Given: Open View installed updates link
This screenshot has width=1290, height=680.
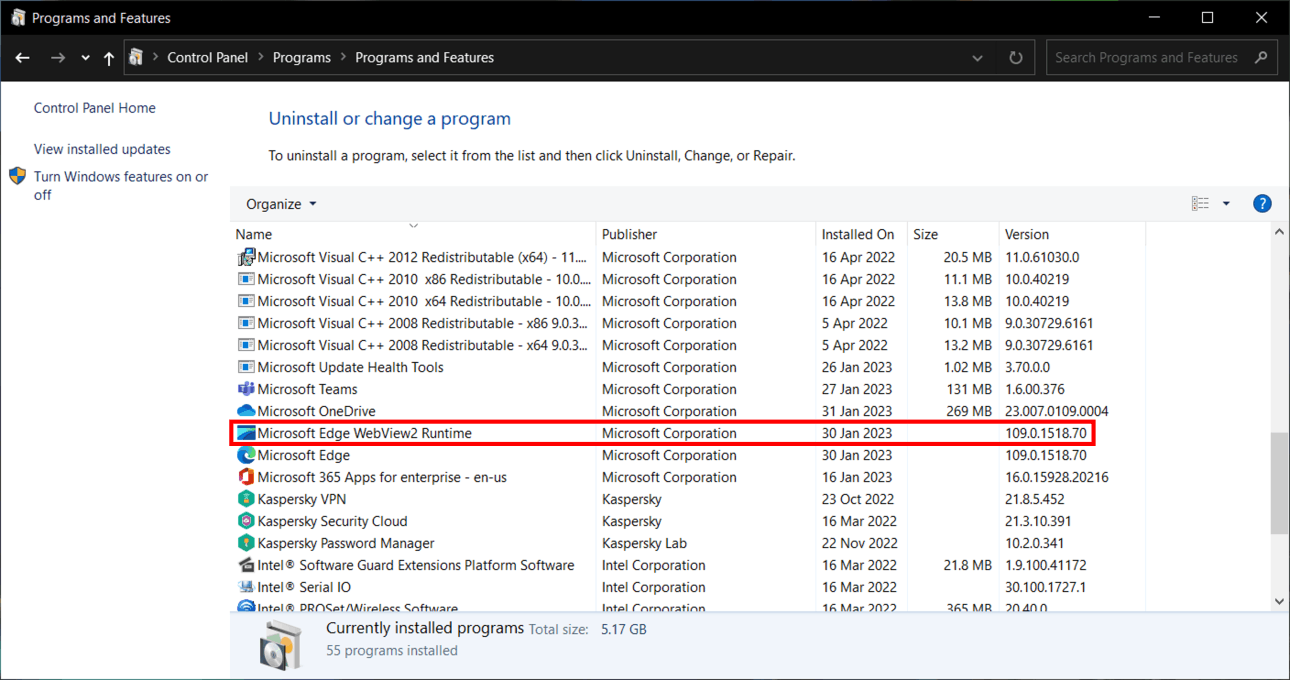Looking at the screenshot, I should pyautogui.click(x=102, y=149).
